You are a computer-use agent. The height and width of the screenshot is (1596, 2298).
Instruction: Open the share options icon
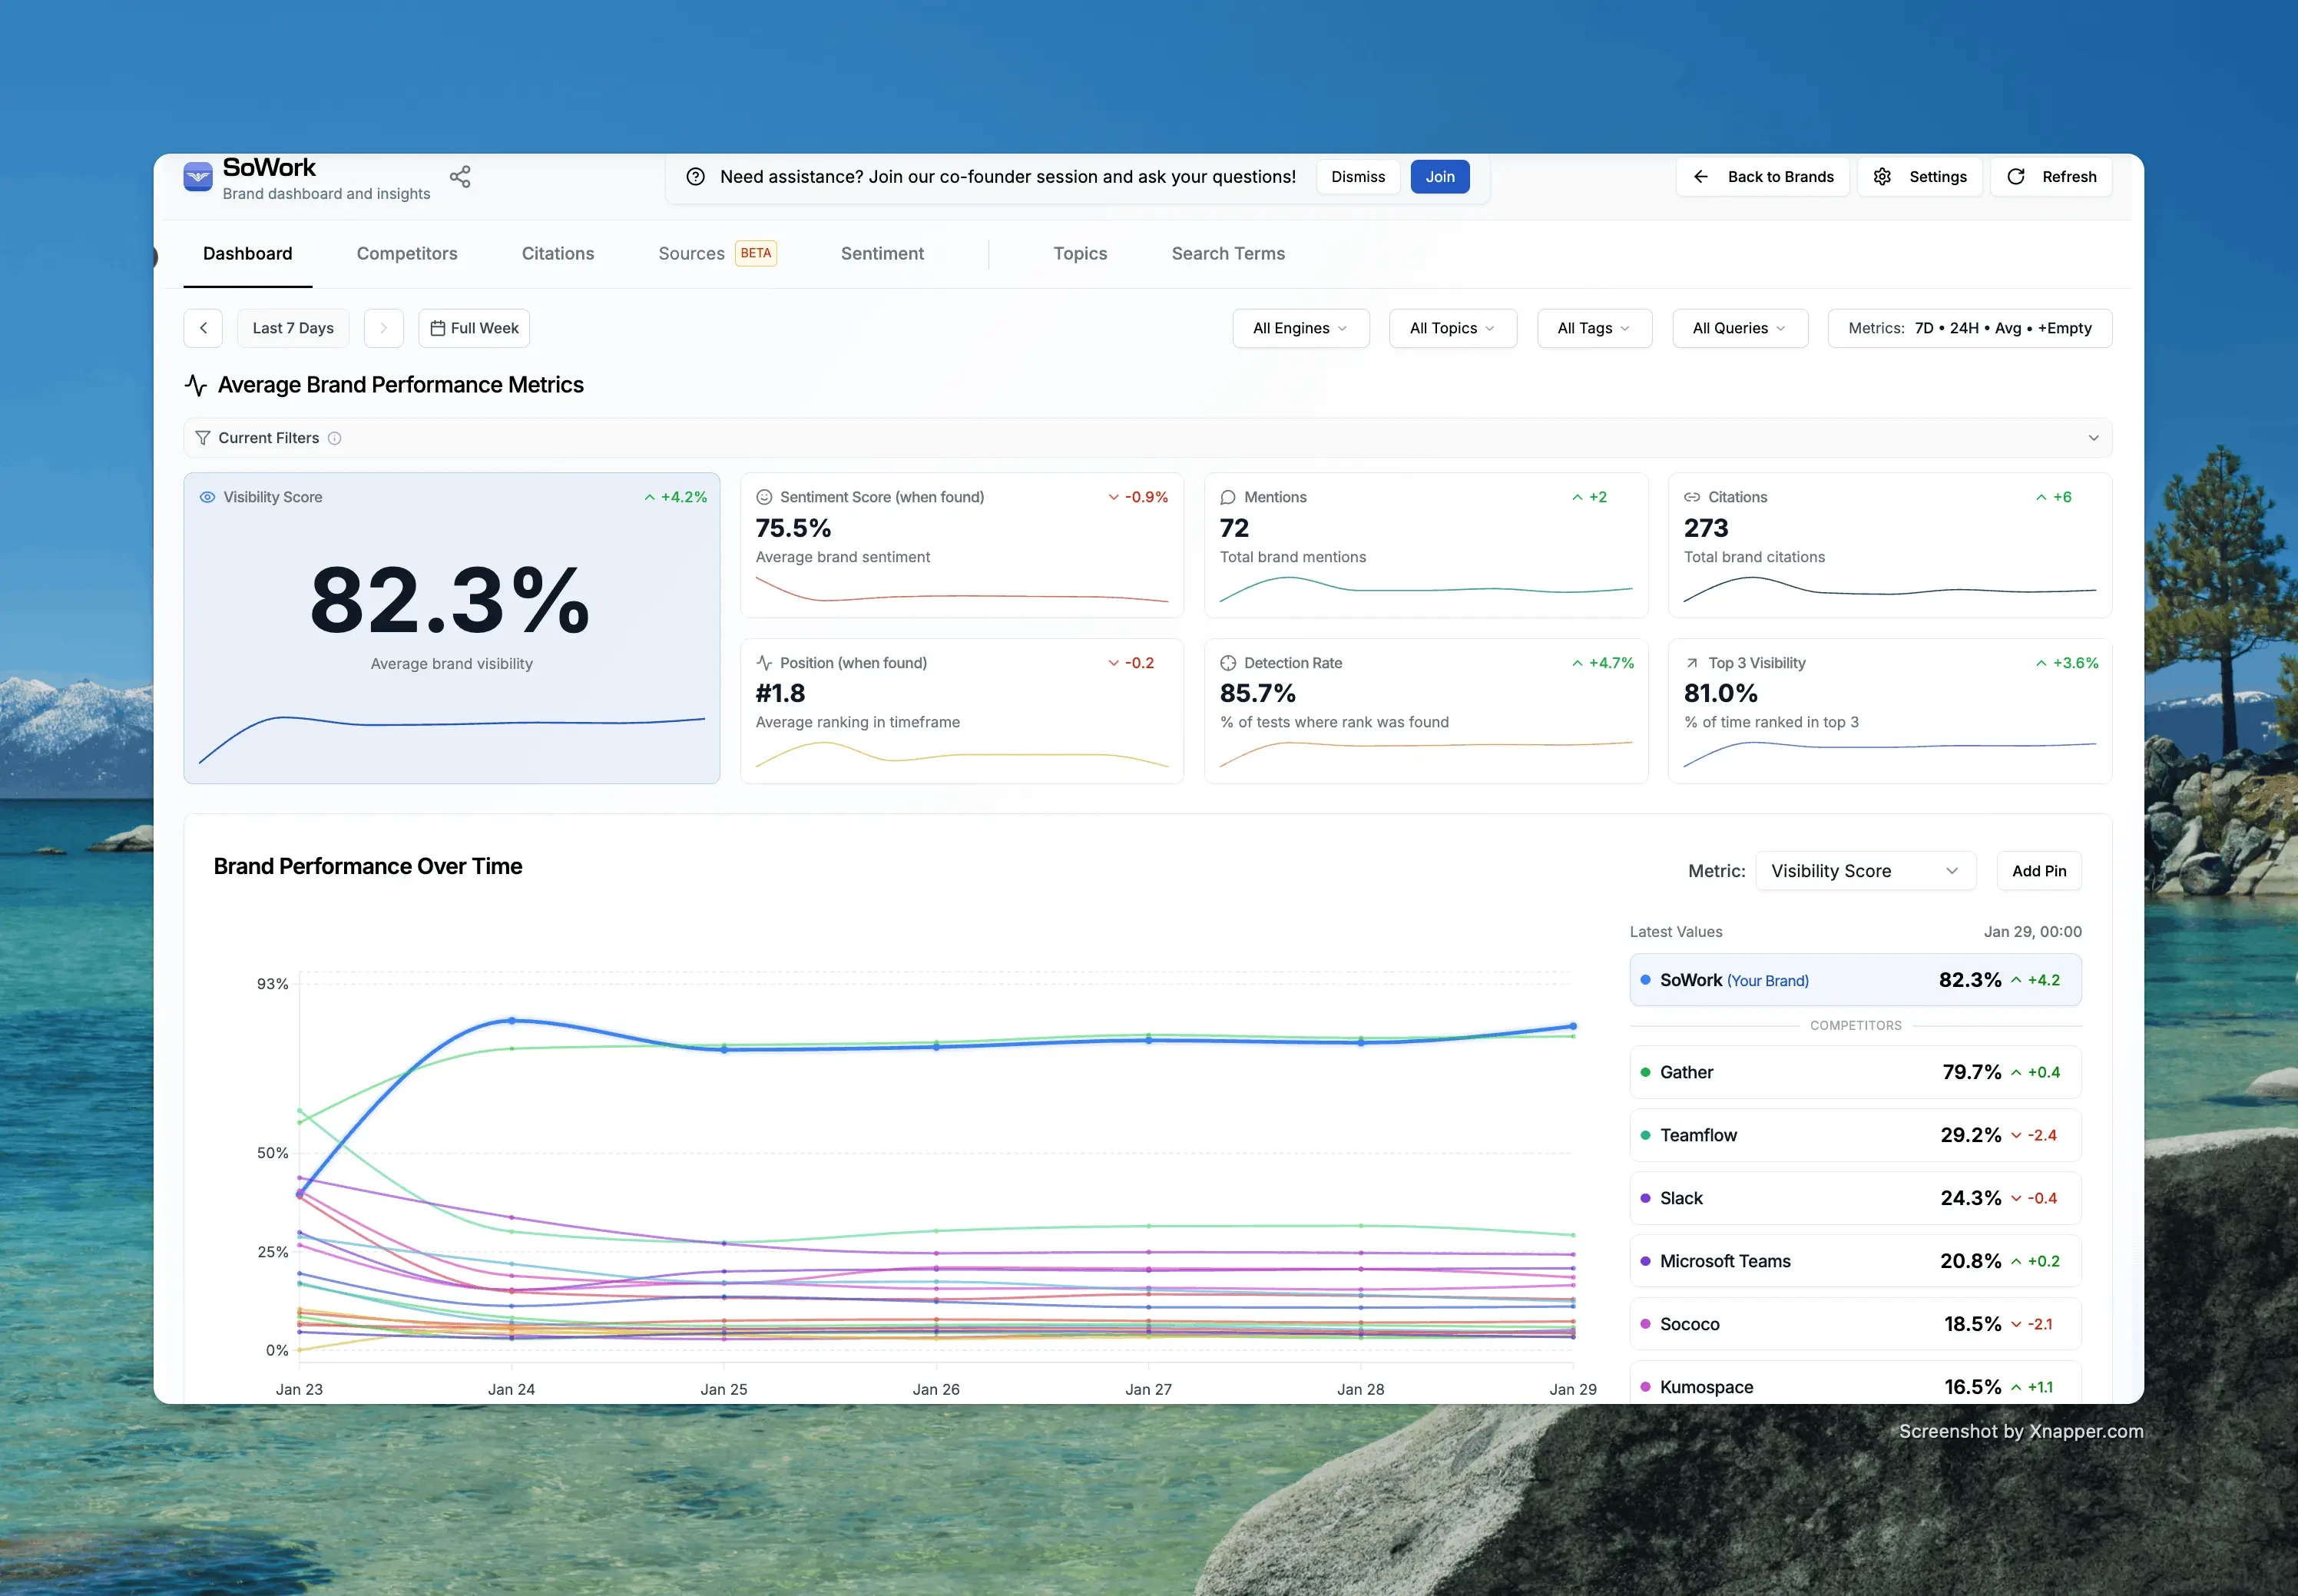[x=460, y=176]
